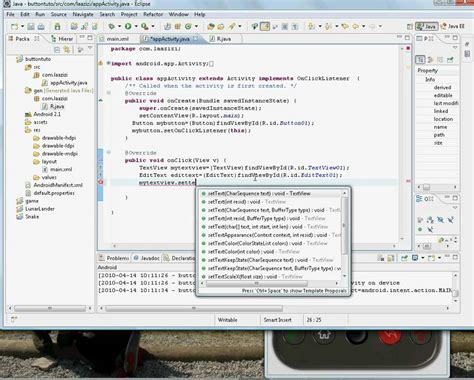Screen dimensions: 474x380
Task: Select AndroidManifest.xml in Package Explorer
Action: pyautogui.click(x=58, y=185)
